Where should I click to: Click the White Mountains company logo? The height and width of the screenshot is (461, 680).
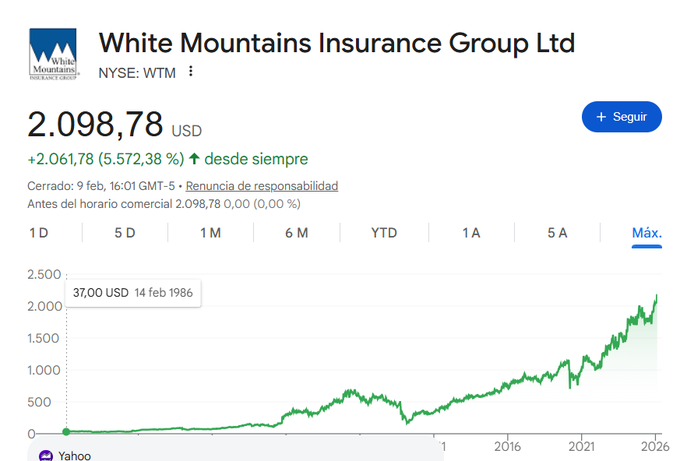coord(56,53)
